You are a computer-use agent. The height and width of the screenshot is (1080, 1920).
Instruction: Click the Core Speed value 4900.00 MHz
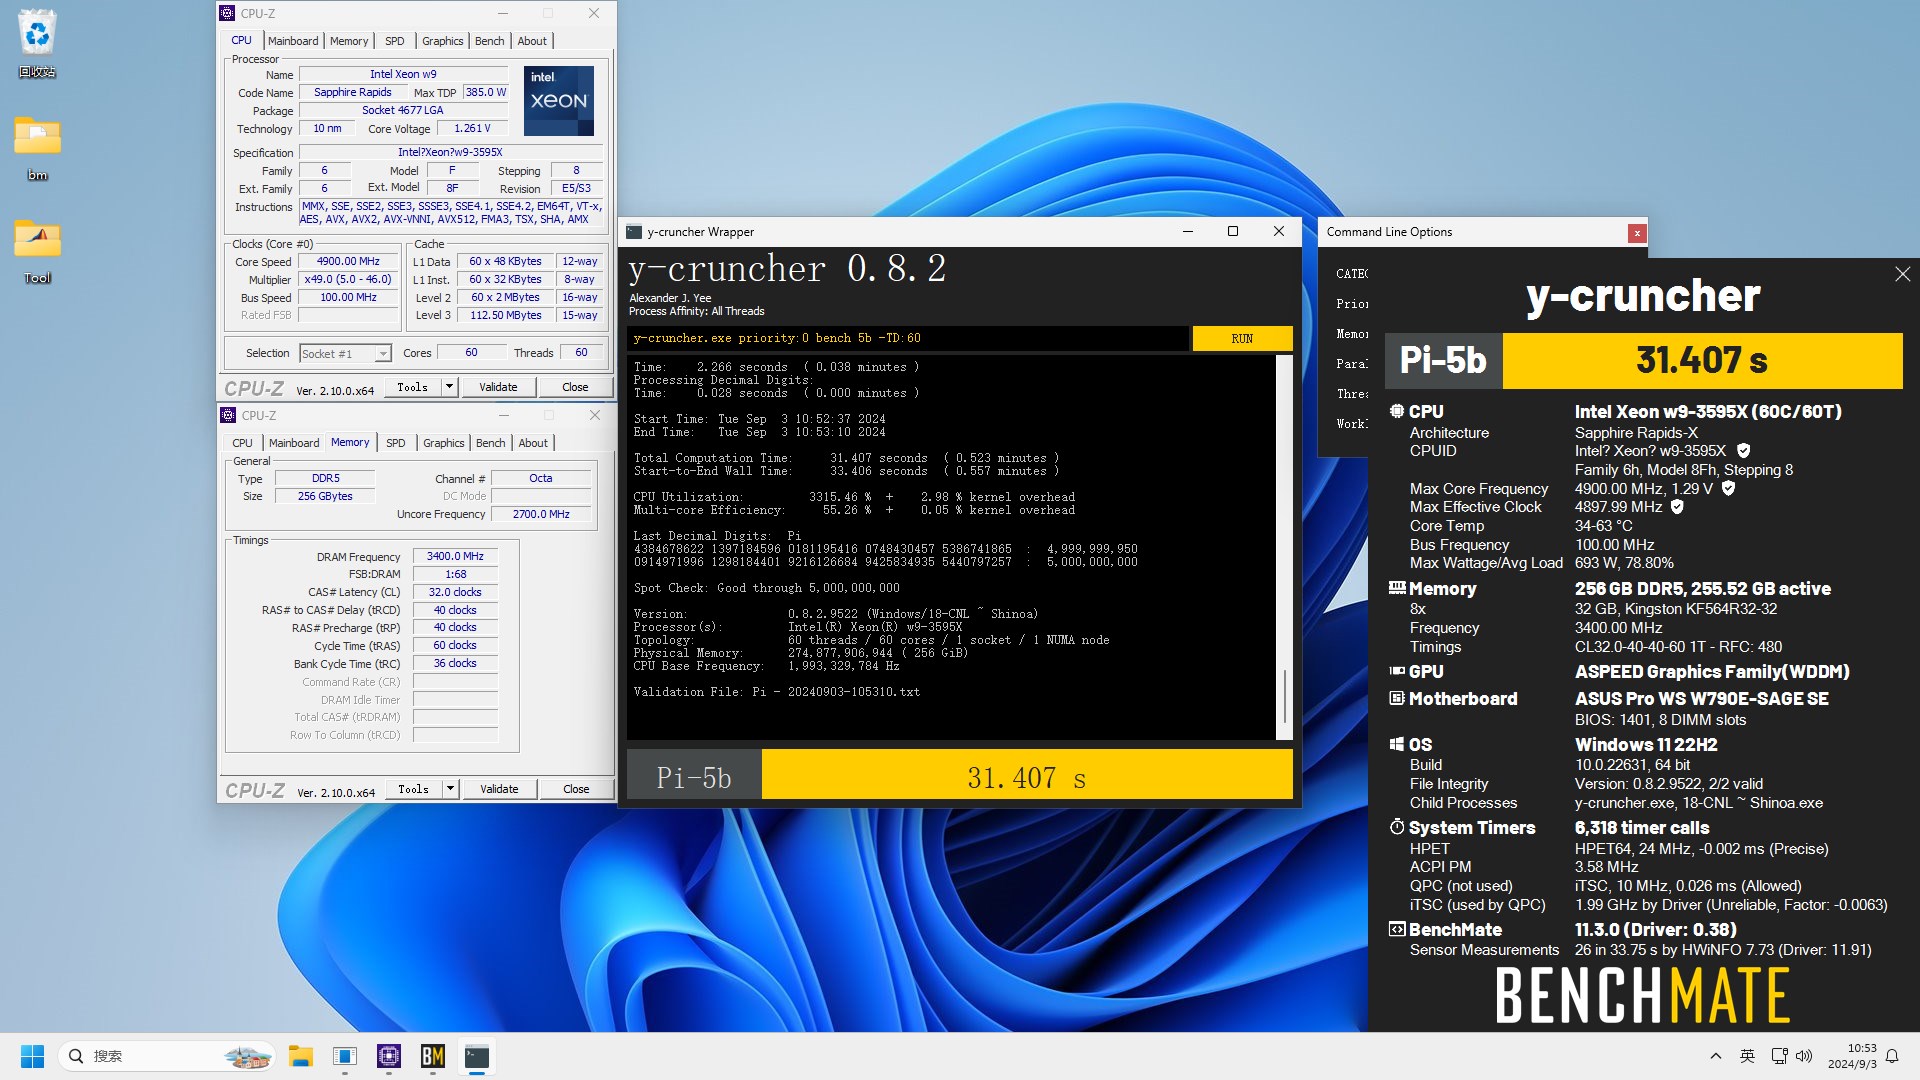(x=348, y=262)
